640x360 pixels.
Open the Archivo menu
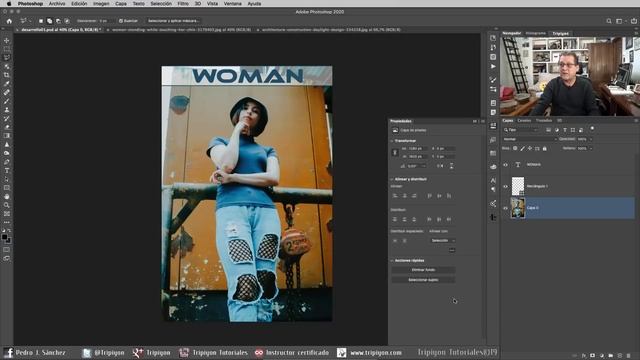coord(57,3)
